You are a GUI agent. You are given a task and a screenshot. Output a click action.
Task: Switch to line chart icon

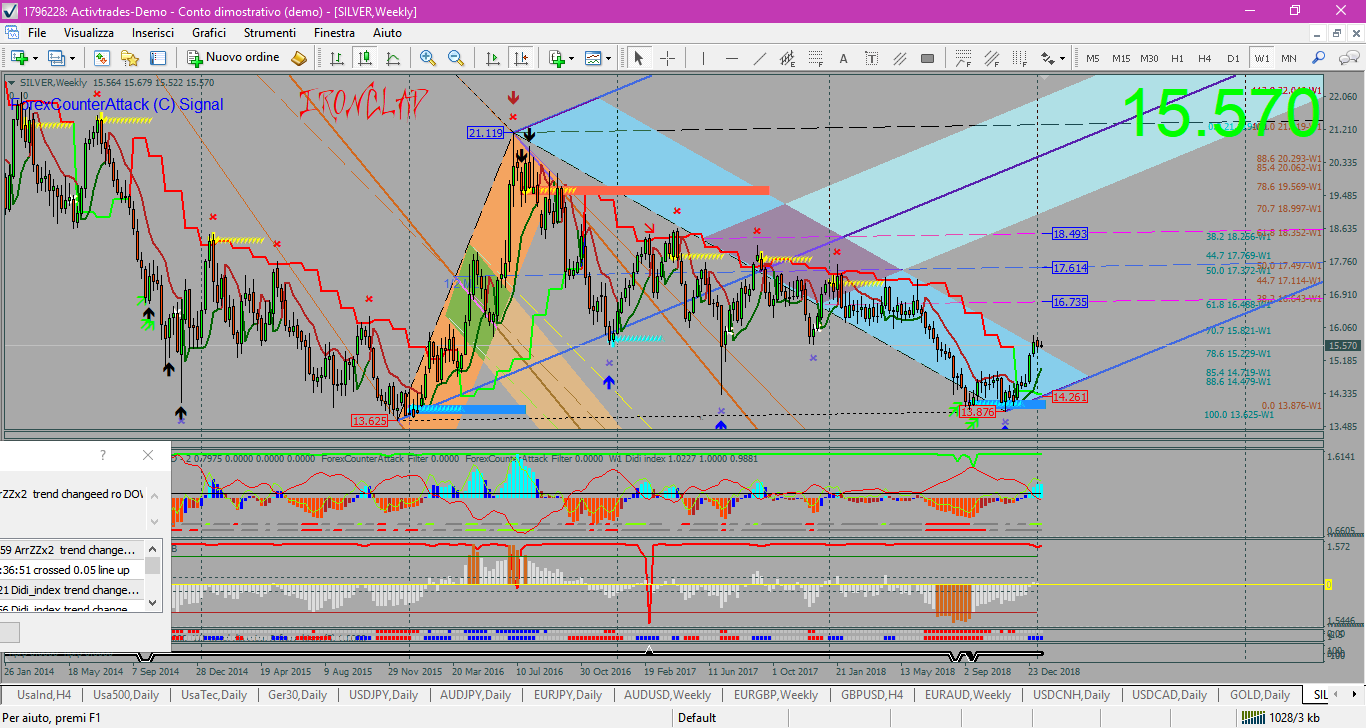coord(393,58)
